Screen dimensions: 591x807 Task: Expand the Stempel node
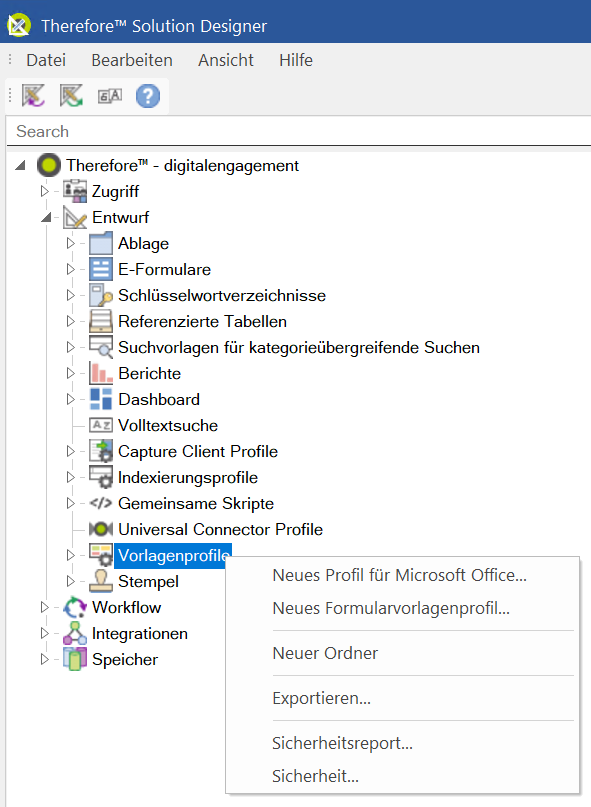71,581
